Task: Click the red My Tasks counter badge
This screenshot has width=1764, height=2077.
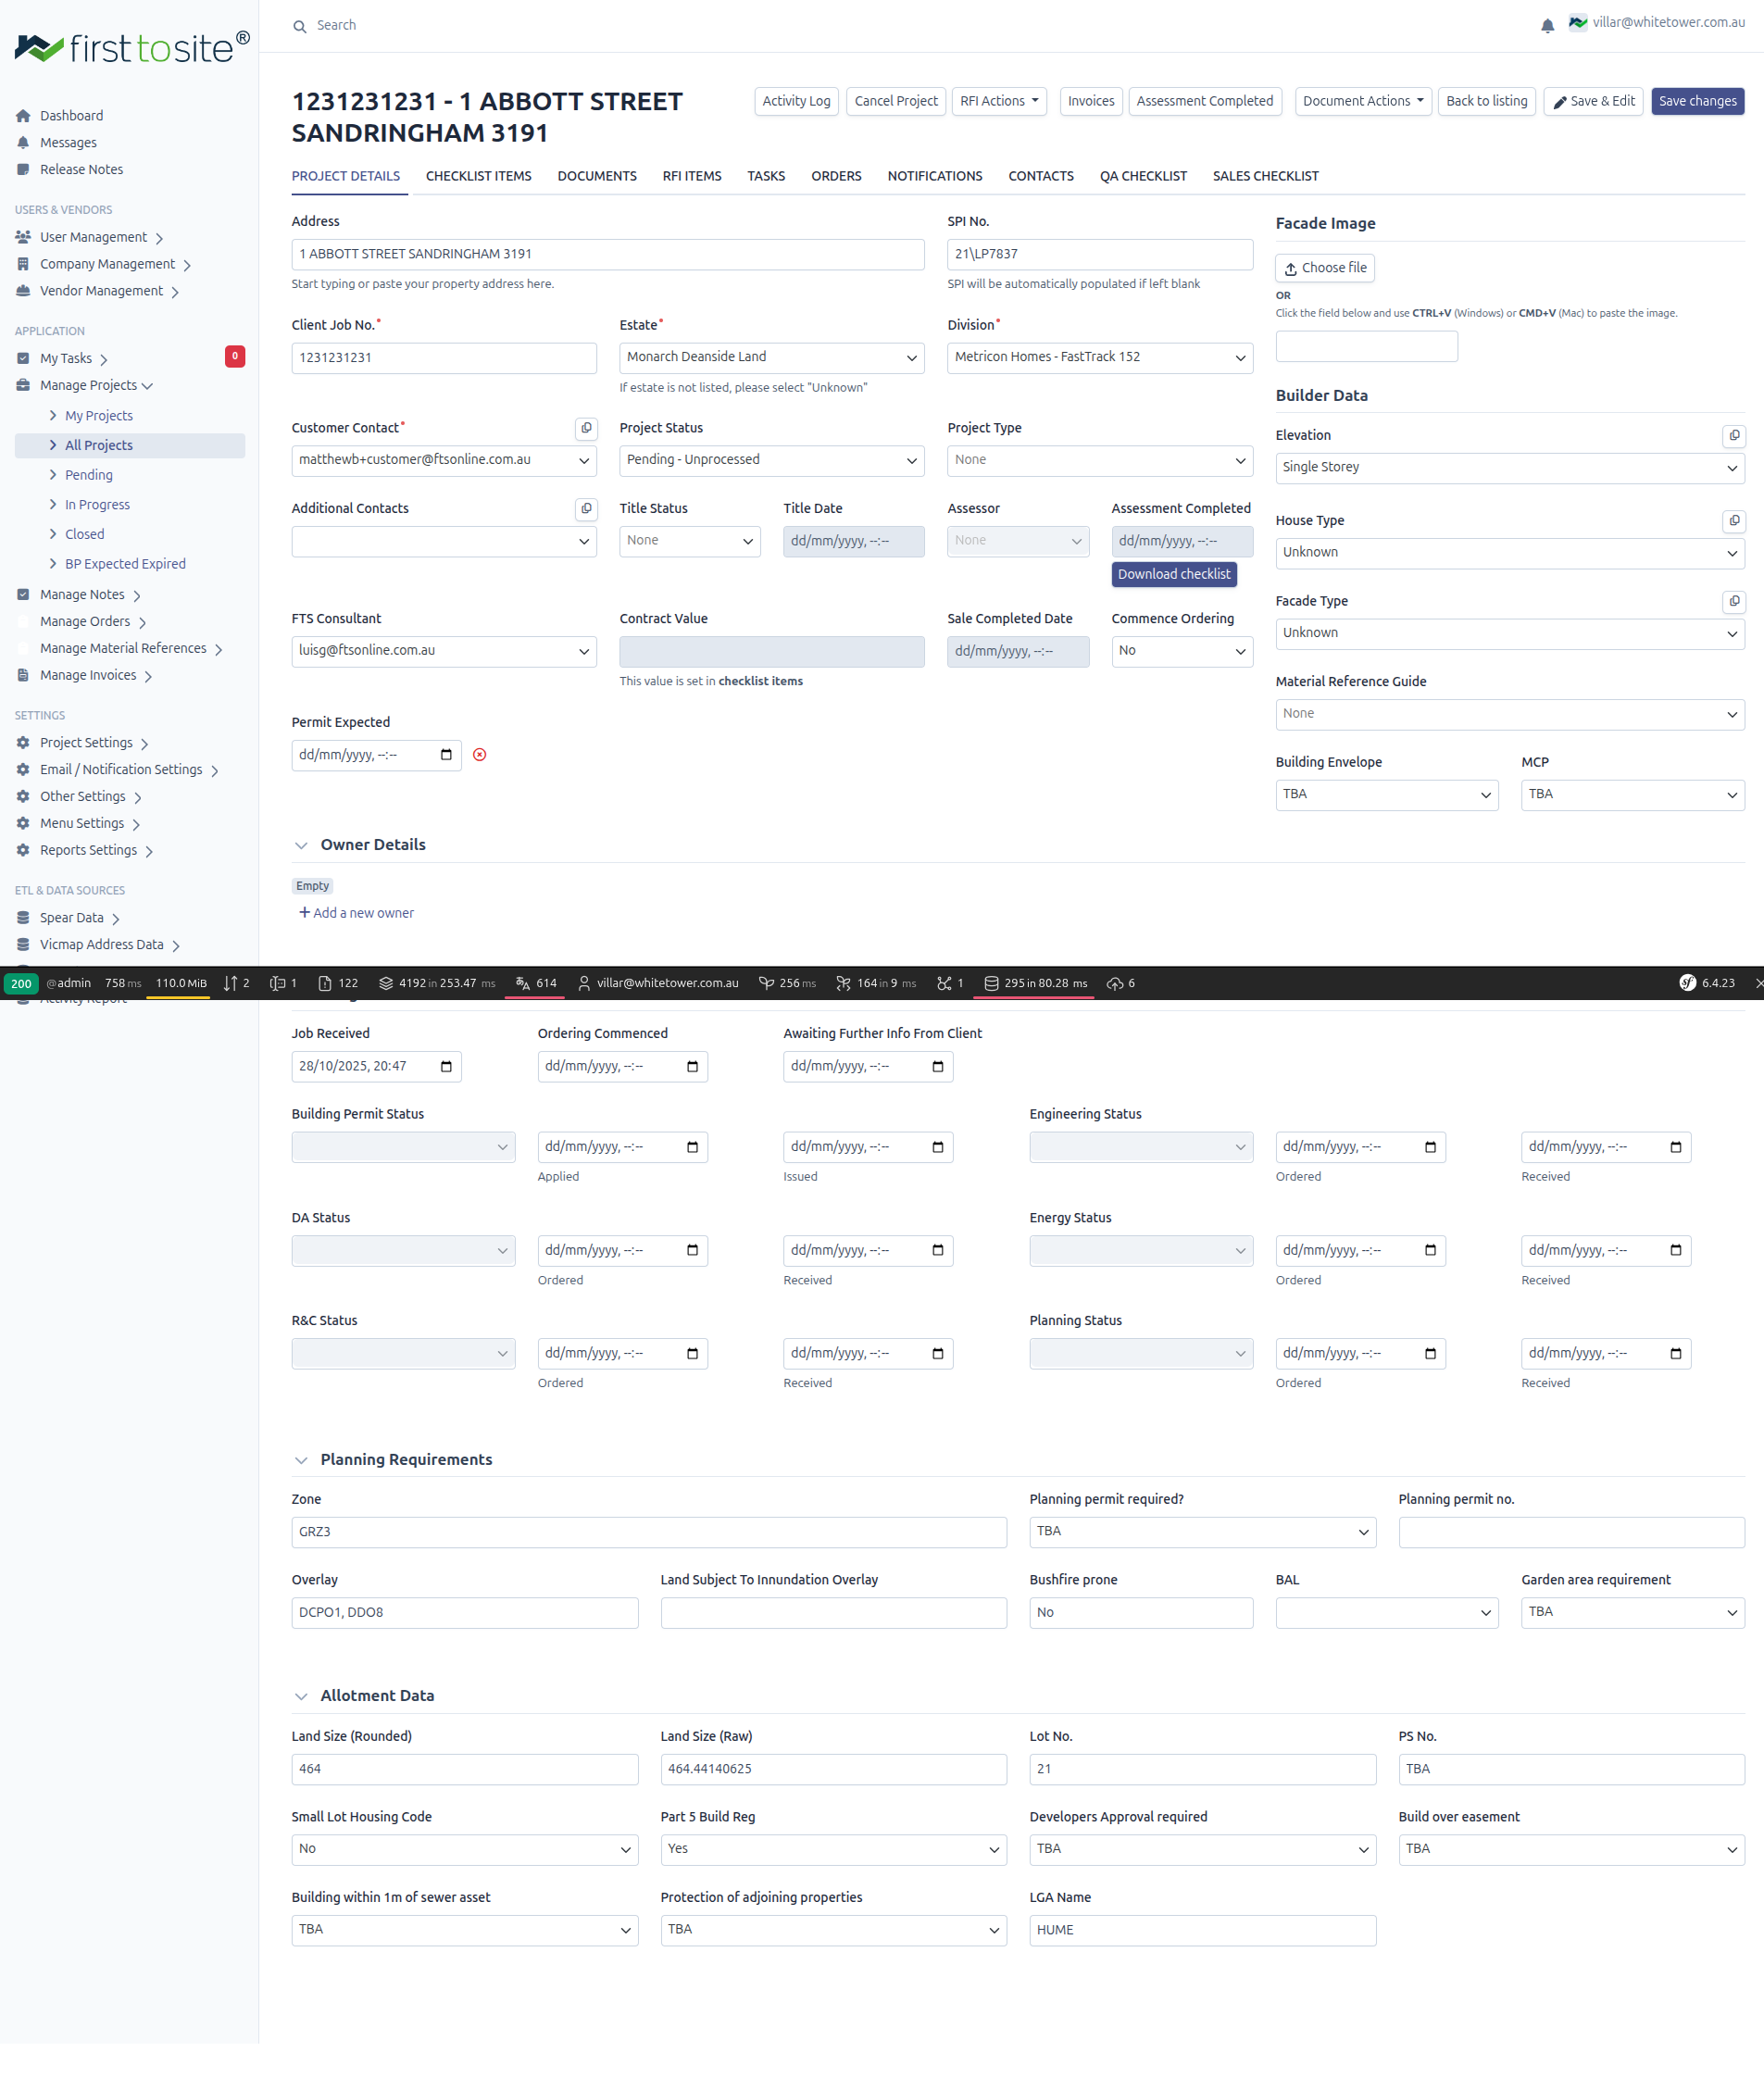Action: [235, 357]
